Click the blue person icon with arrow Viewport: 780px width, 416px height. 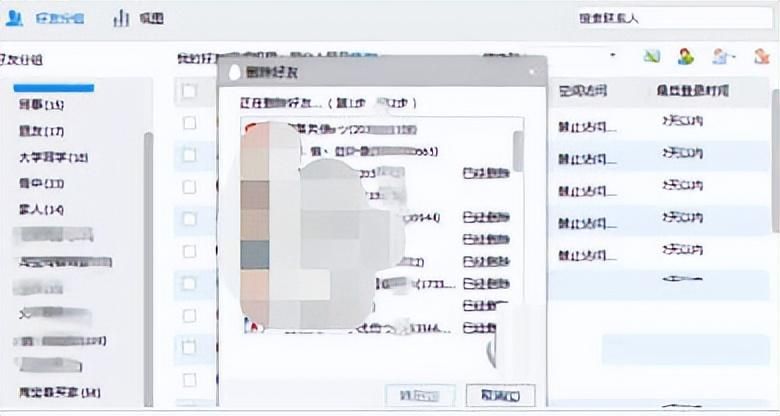pos(722,56)
